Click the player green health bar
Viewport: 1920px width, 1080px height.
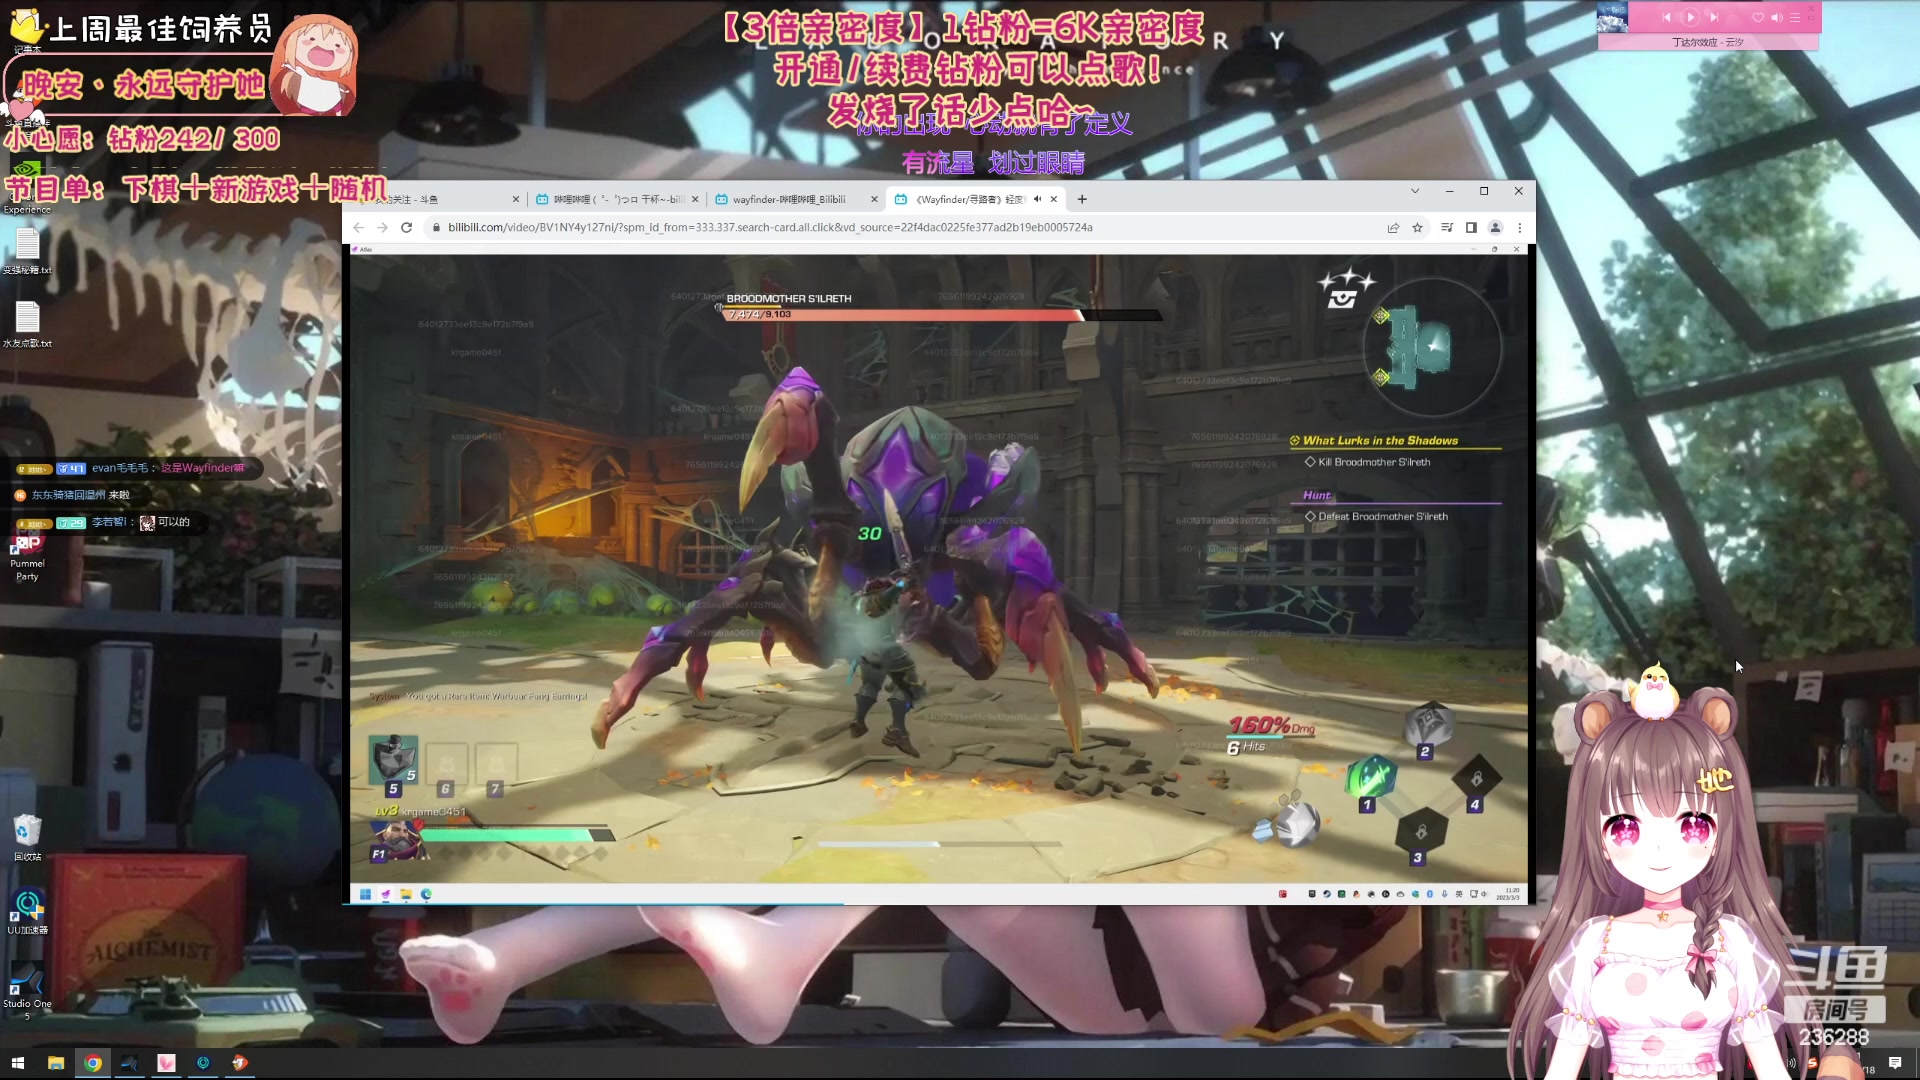pos(517,834)
